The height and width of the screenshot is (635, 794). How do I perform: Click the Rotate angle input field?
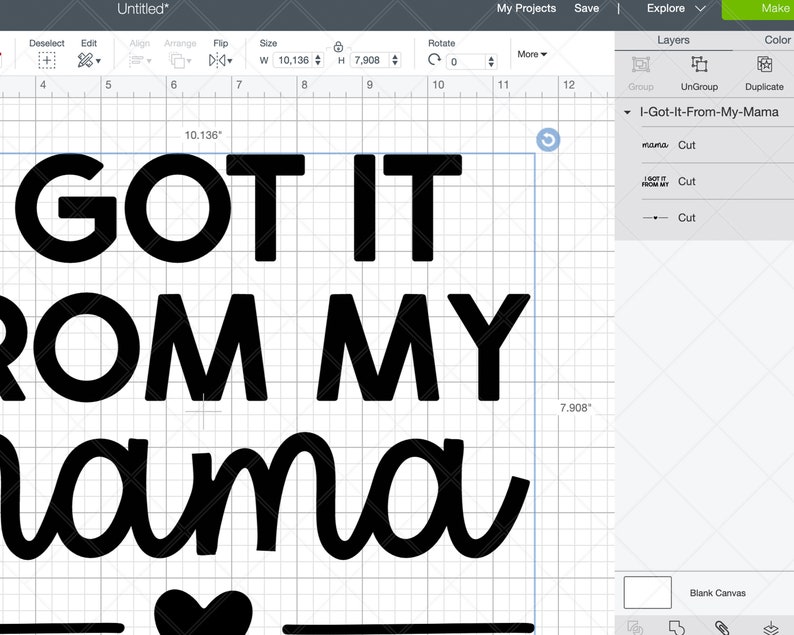click(466, 62)
